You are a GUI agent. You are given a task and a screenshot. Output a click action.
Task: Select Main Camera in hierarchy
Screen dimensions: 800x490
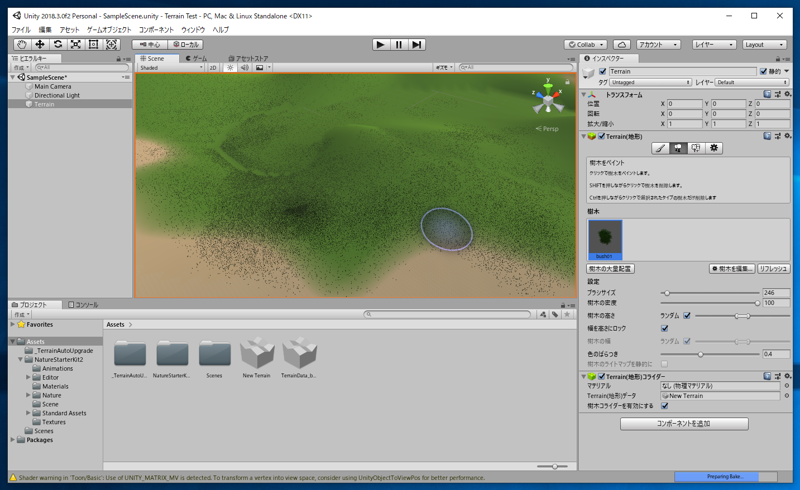53,86
